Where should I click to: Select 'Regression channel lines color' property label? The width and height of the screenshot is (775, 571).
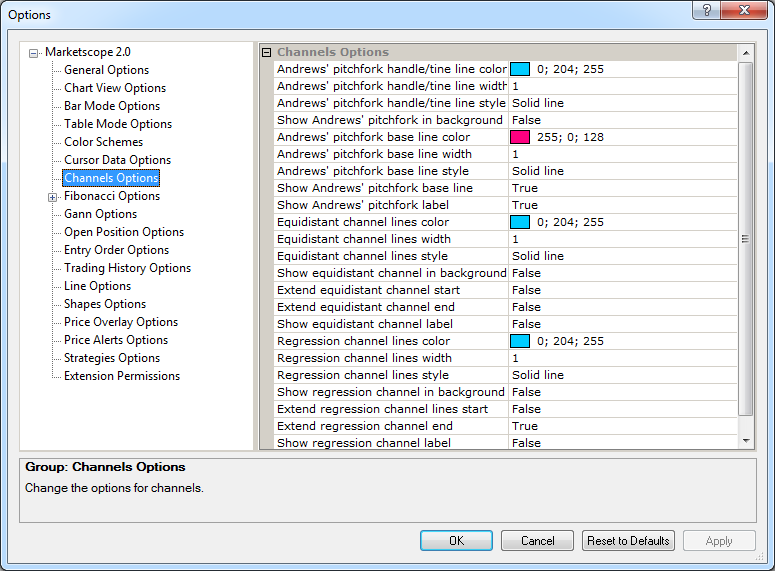(x=363, y=341)
